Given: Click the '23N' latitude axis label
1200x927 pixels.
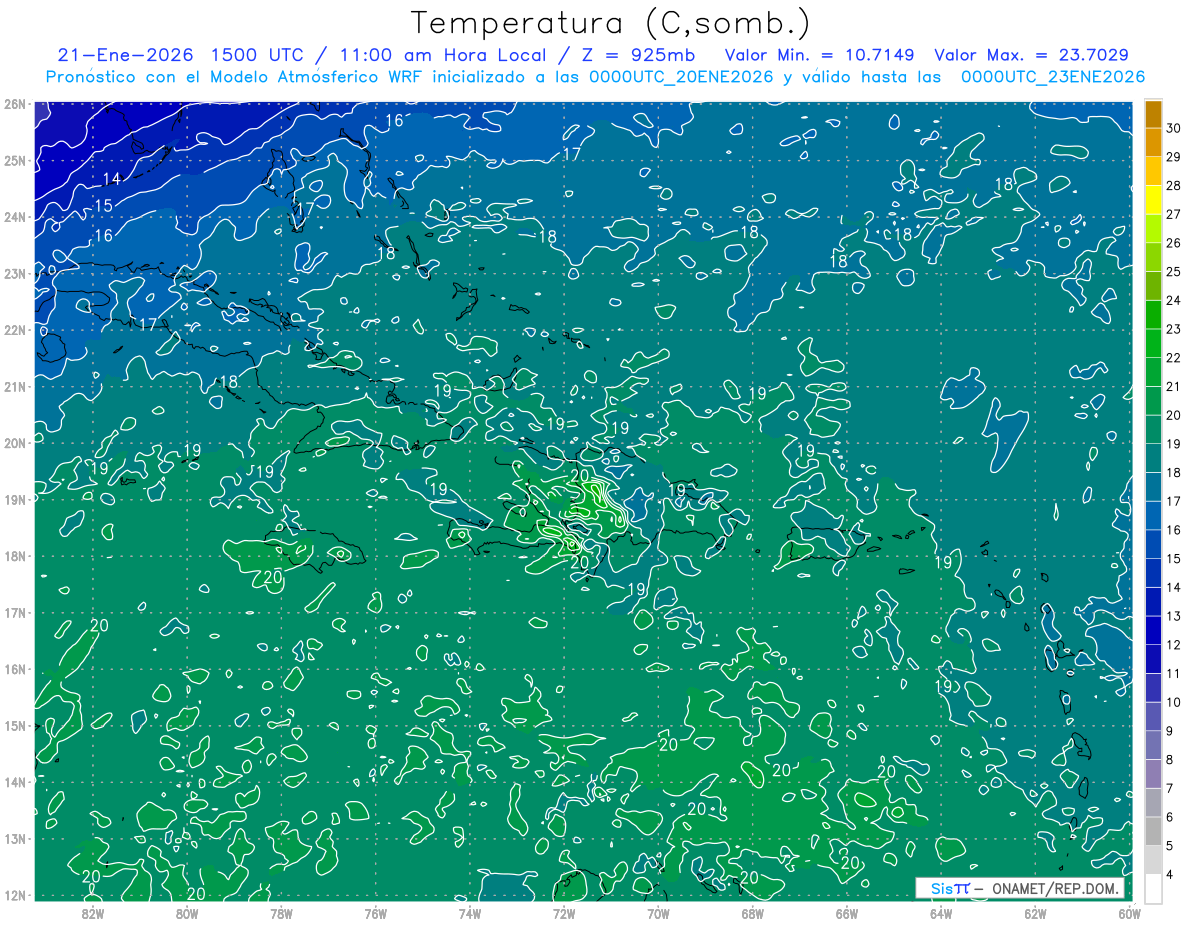Looking at the screenshot, I should click(15, 273).
